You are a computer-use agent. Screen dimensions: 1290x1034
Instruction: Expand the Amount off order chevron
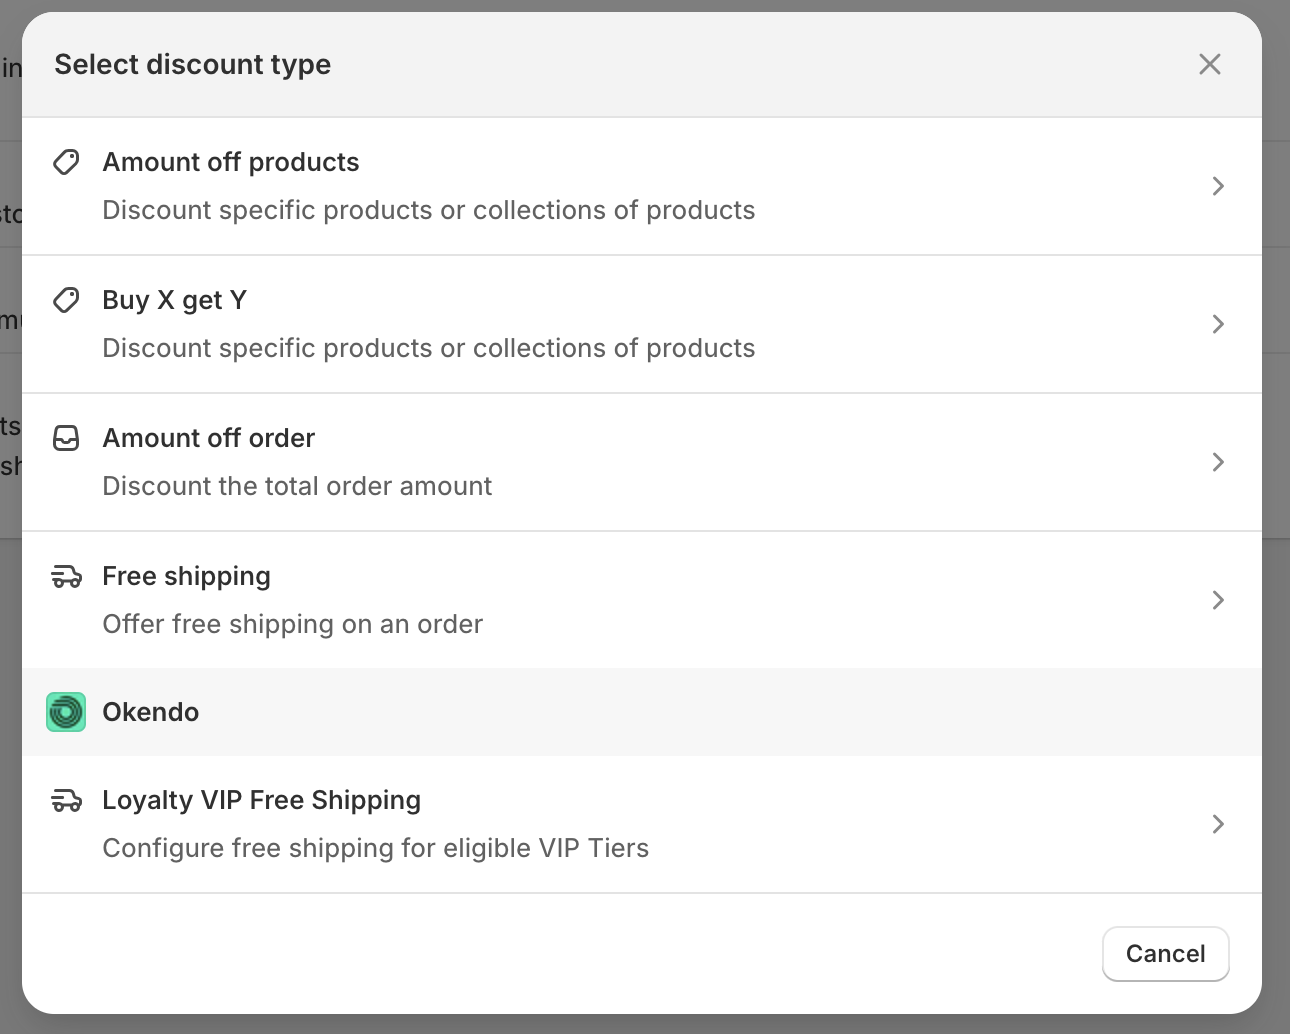tap(1218, 462)
